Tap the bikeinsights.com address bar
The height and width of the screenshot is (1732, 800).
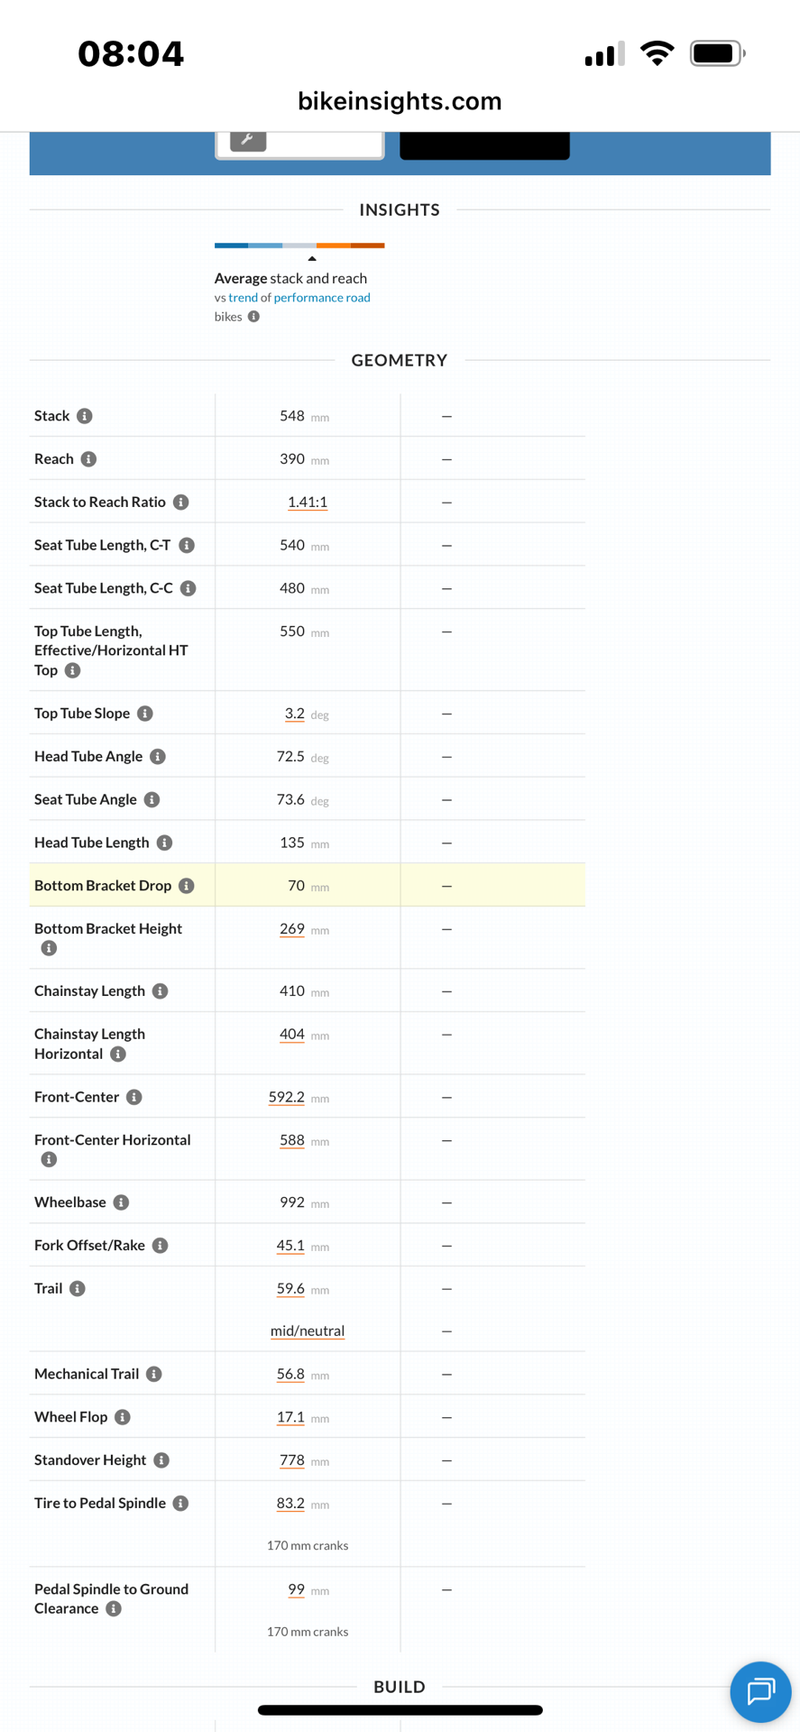point(400,101)
